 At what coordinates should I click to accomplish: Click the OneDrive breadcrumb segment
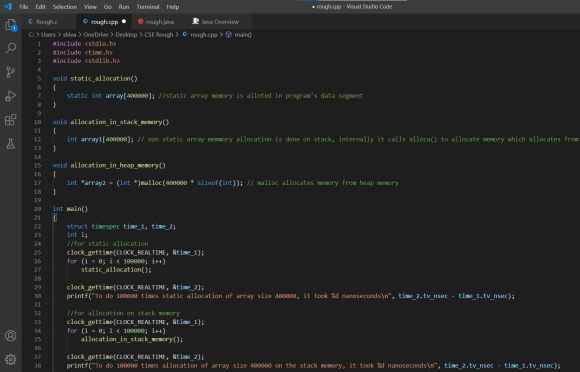(96, 34)
